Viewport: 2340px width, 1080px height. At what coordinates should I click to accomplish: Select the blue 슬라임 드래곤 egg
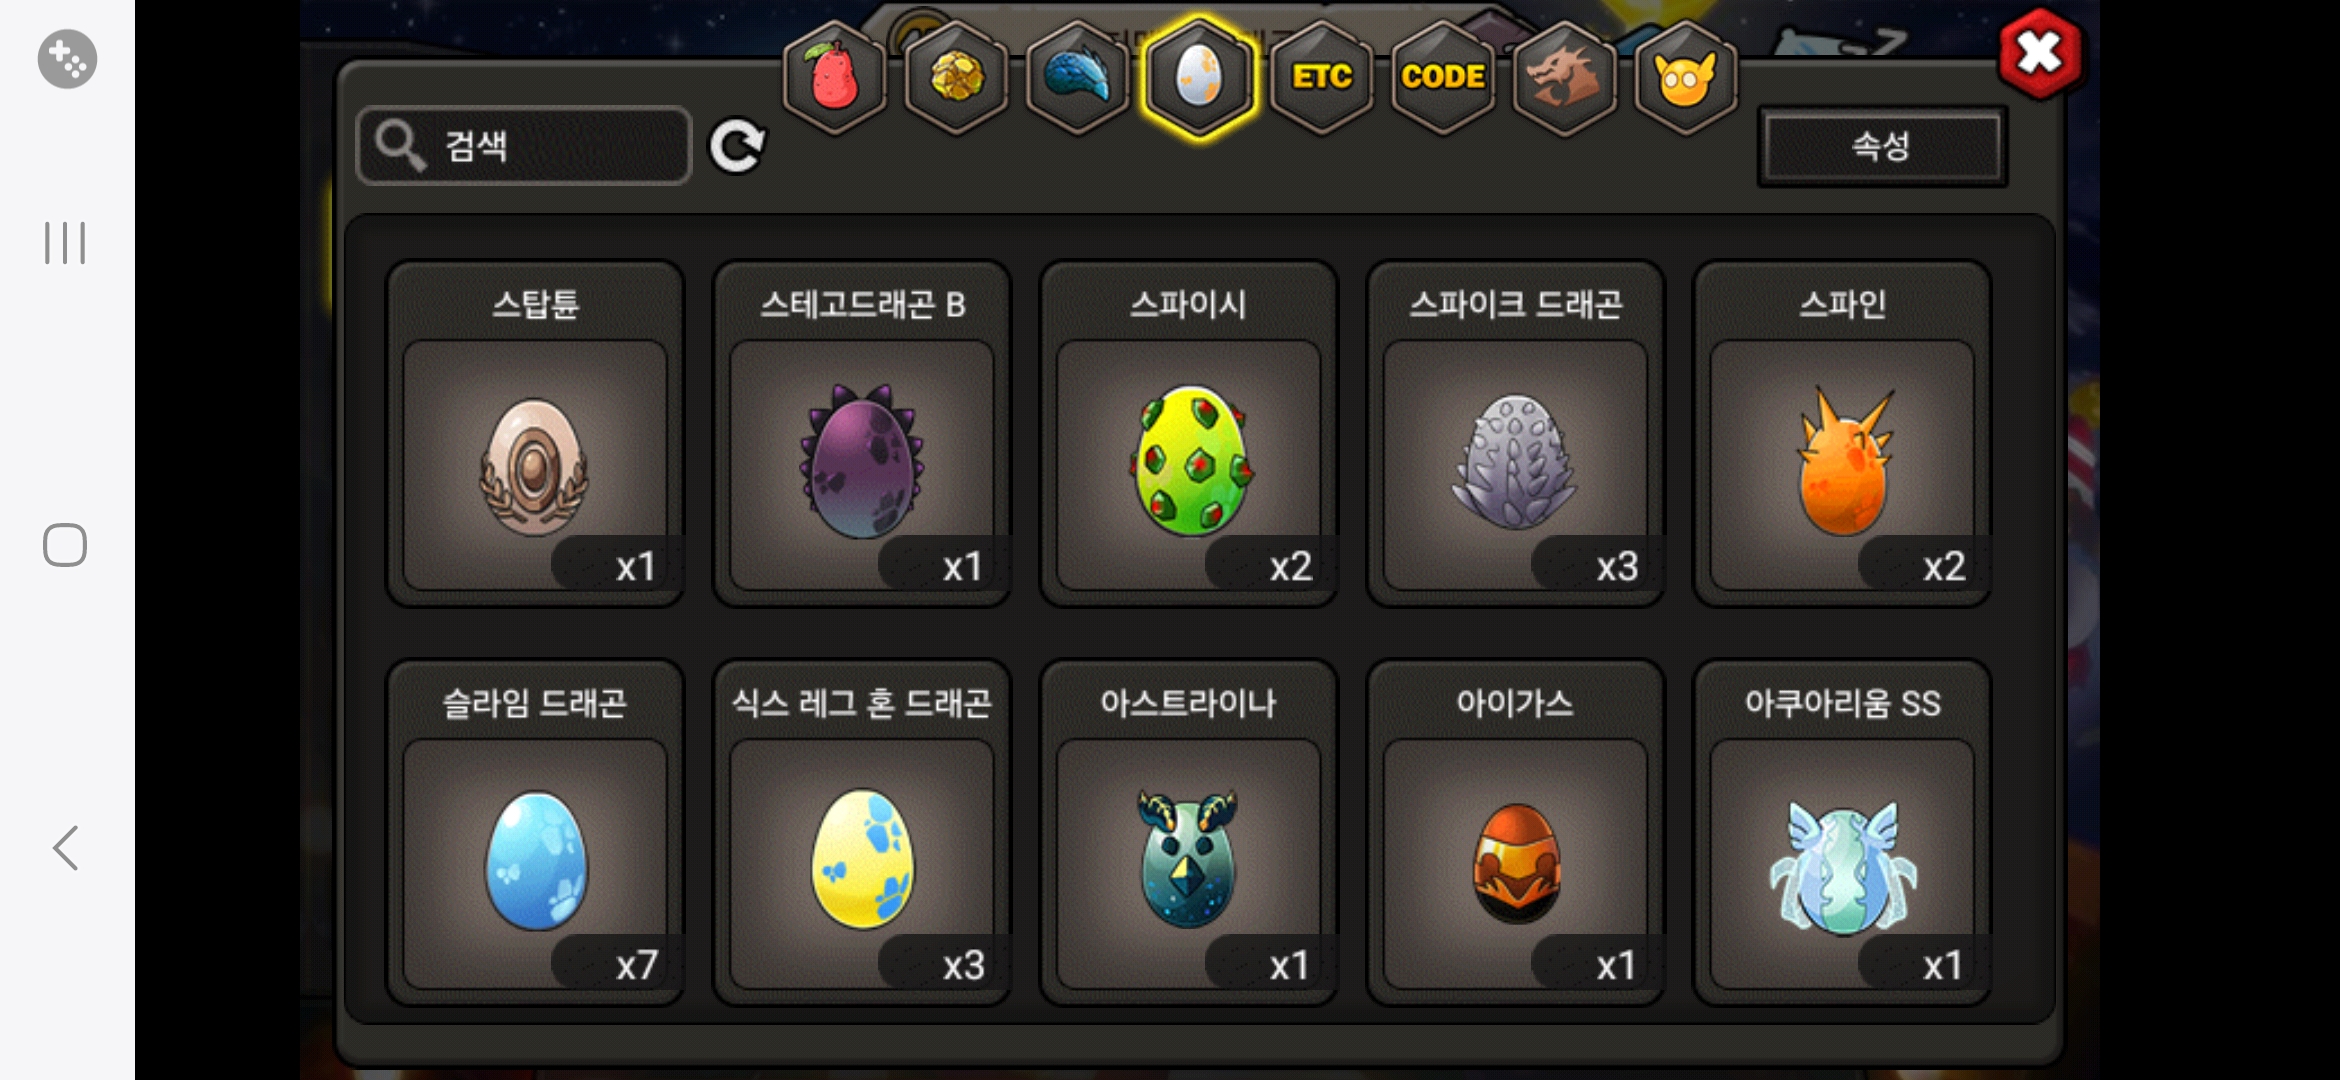click(x=535, y=832)
